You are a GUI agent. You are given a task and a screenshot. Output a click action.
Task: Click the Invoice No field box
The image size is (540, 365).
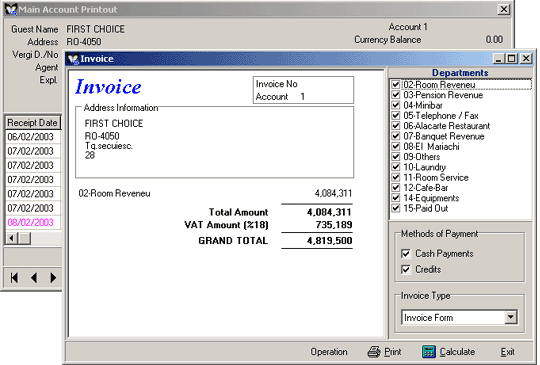[303, 90]
